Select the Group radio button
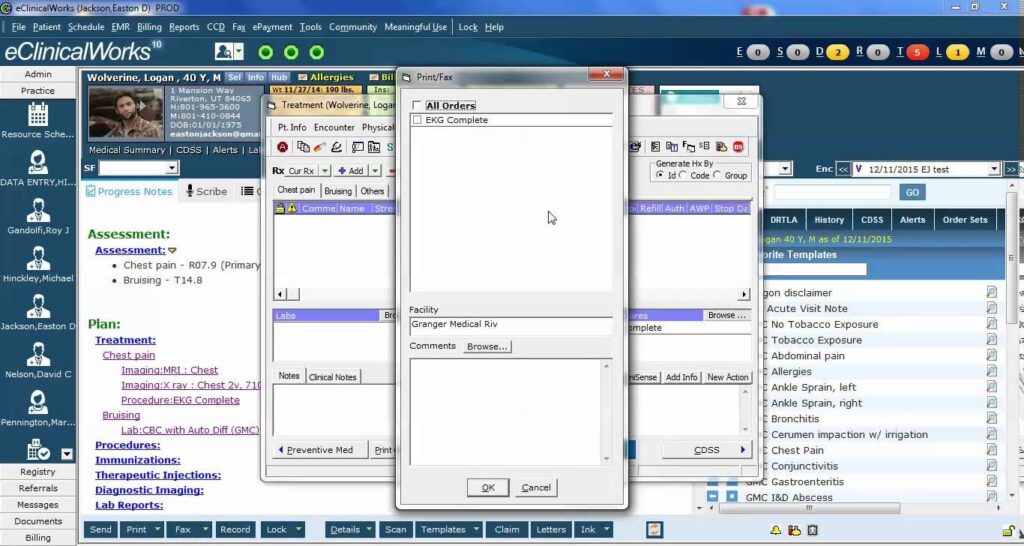The image size is (1024, 546). pyautogui.click(x=717, y=175)
